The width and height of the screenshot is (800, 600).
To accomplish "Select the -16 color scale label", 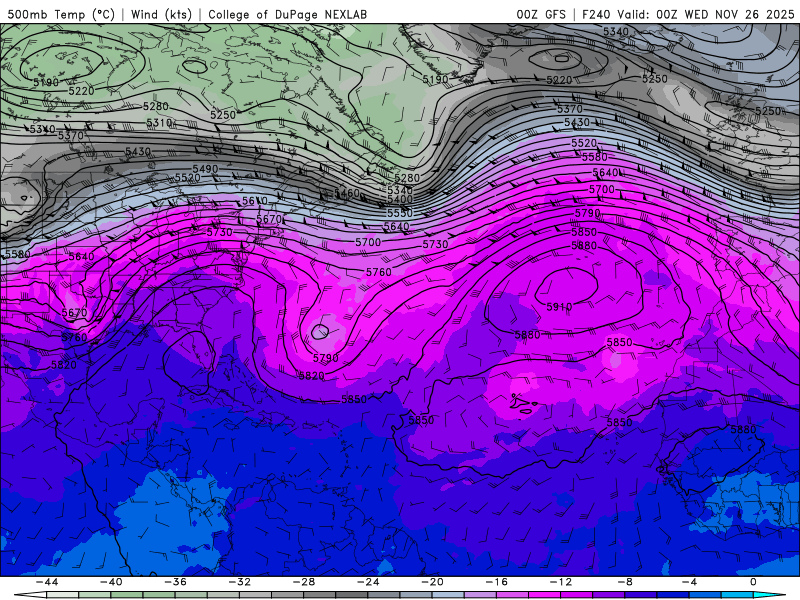I will tap(496, 582).
